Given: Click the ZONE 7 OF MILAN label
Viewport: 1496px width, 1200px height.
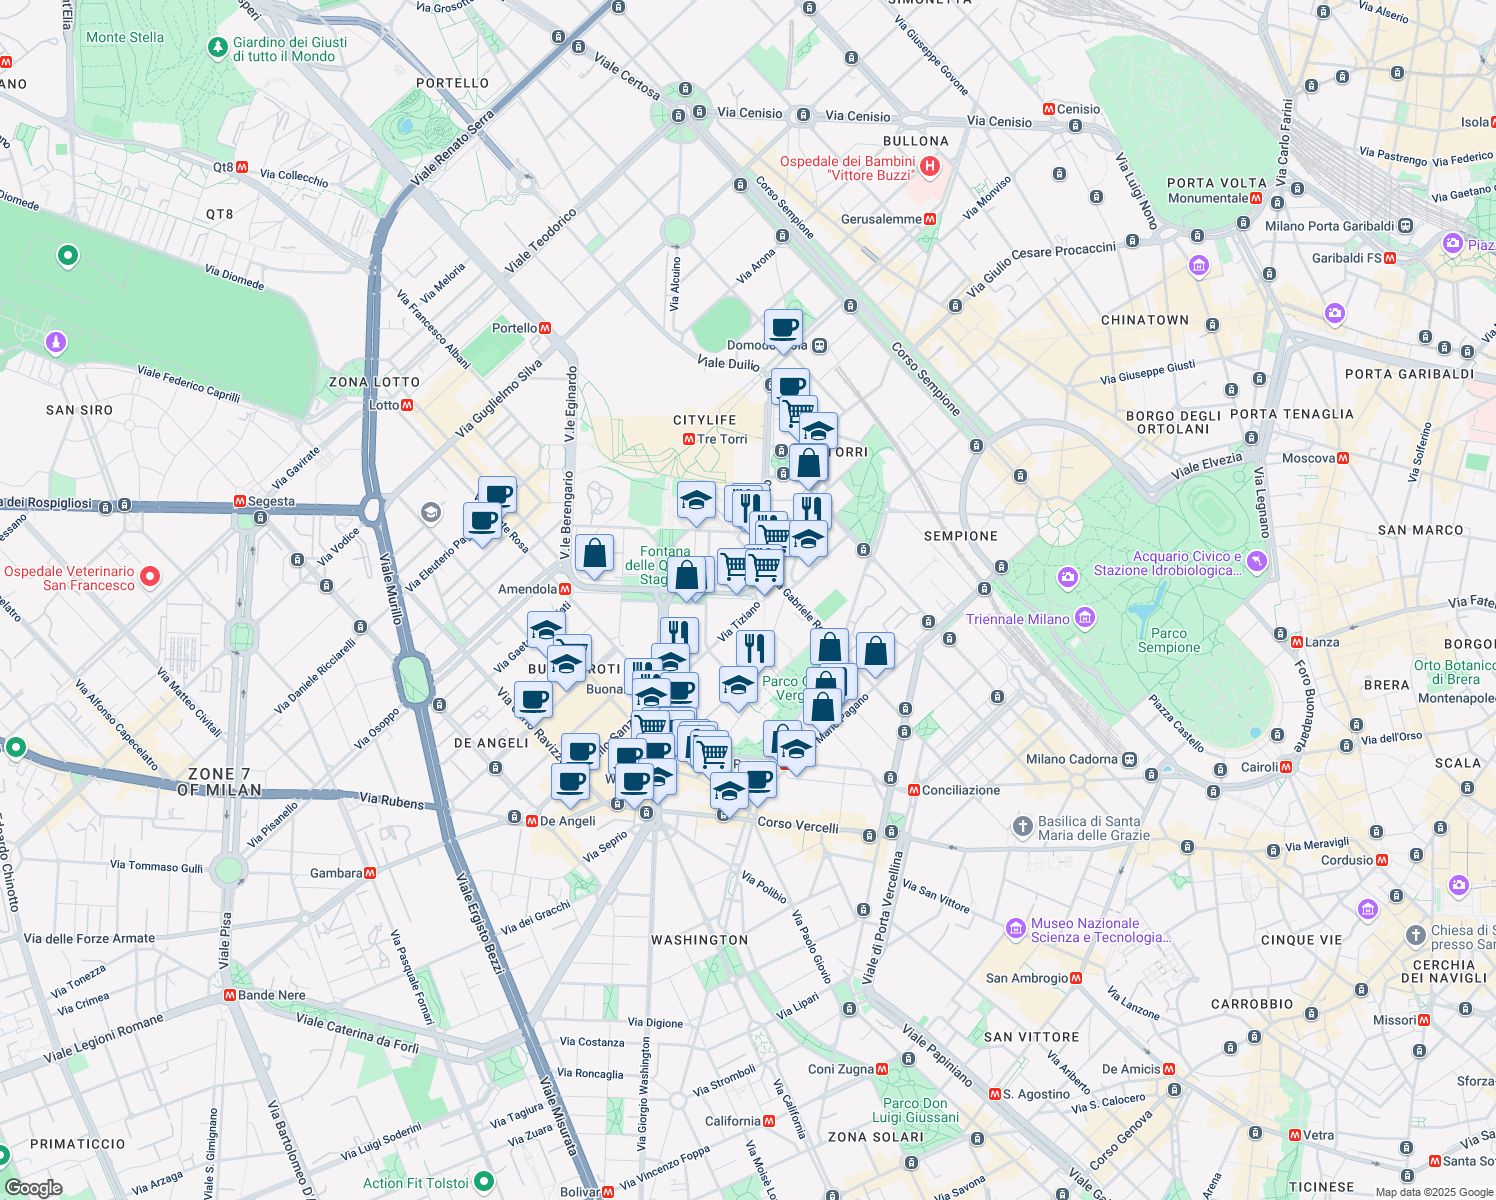Looking at the screenshot, I should tap(220, 782).
